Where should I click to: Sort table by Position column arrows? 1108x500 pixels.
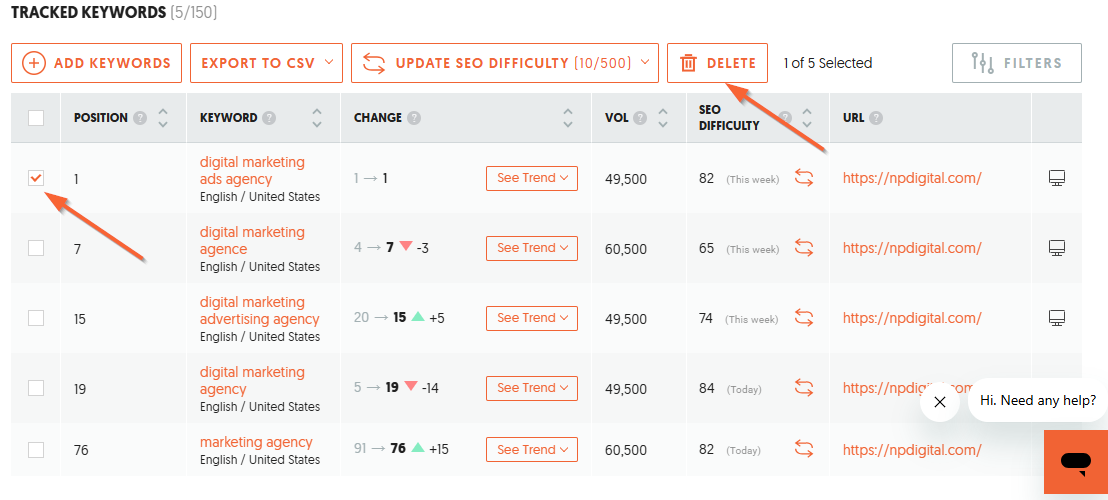click(x=163, y=118)
